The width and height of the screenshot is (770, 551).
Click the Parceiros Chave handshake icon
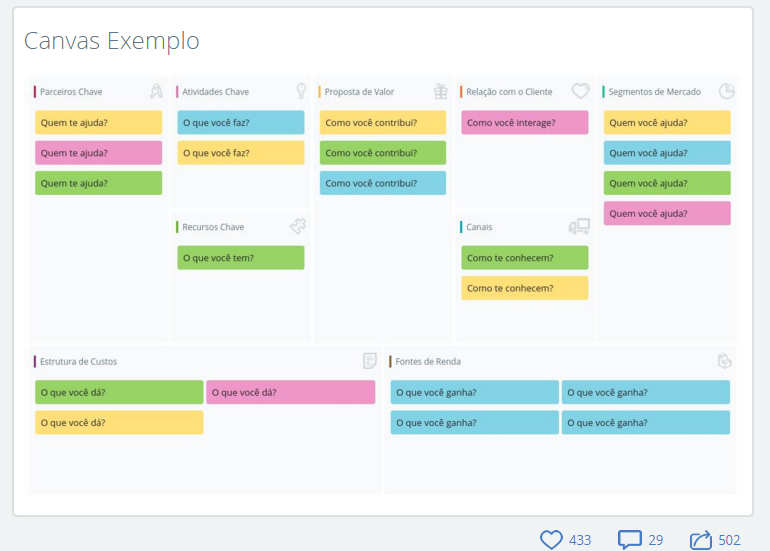click(156, 91)
